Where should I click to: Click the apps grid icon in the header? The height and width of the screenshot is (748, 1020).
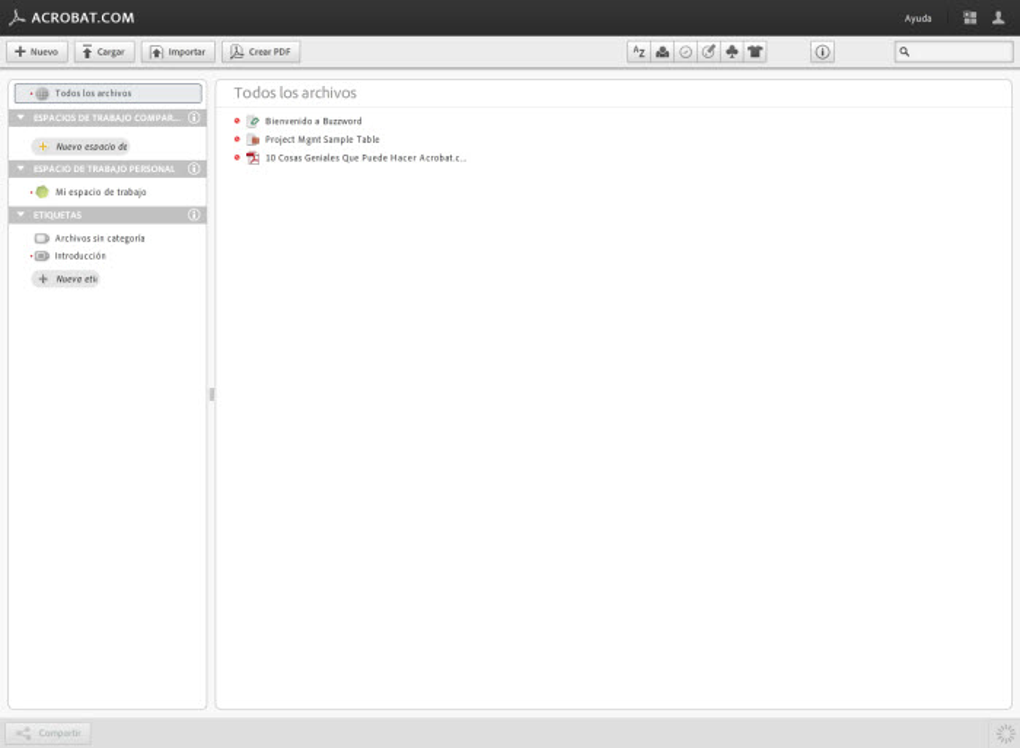pos(968,17)
